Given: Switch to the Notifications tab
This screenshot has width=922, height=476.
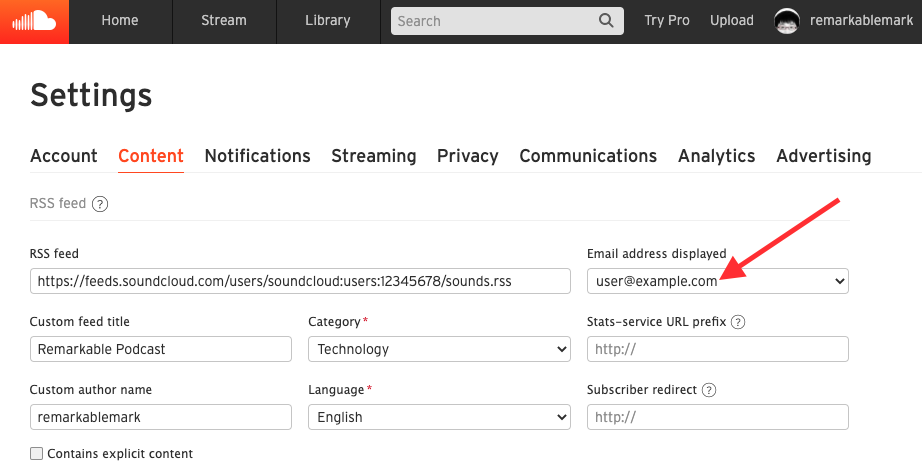Looking at the screenshot, I should pos(258,156).
